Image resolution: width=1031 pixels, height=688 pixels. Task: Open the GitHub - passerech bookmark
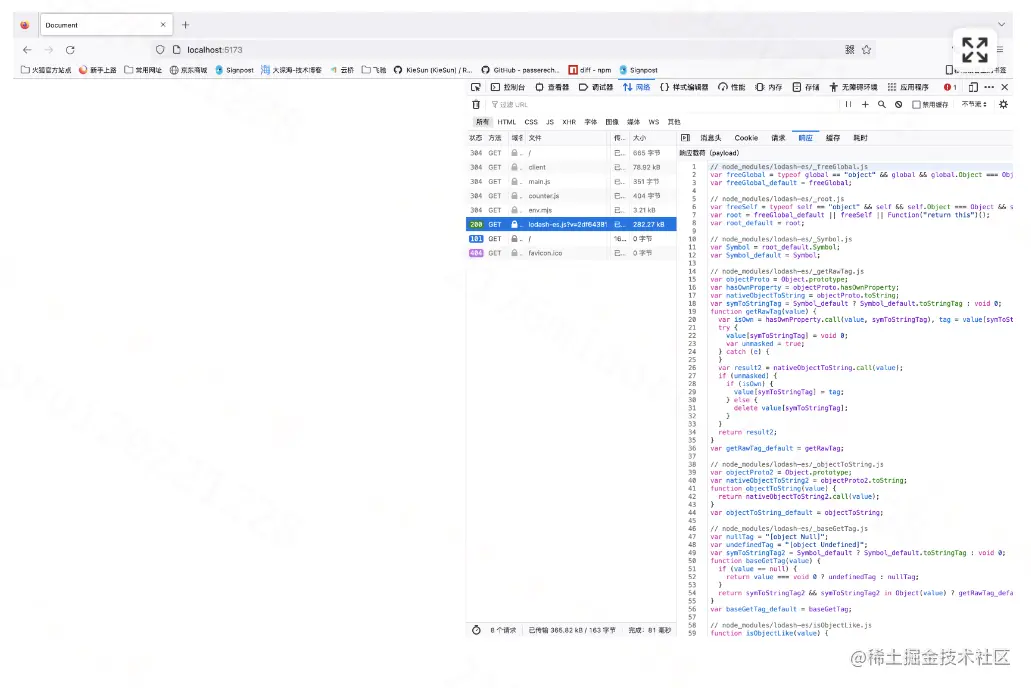coord(519,70)
